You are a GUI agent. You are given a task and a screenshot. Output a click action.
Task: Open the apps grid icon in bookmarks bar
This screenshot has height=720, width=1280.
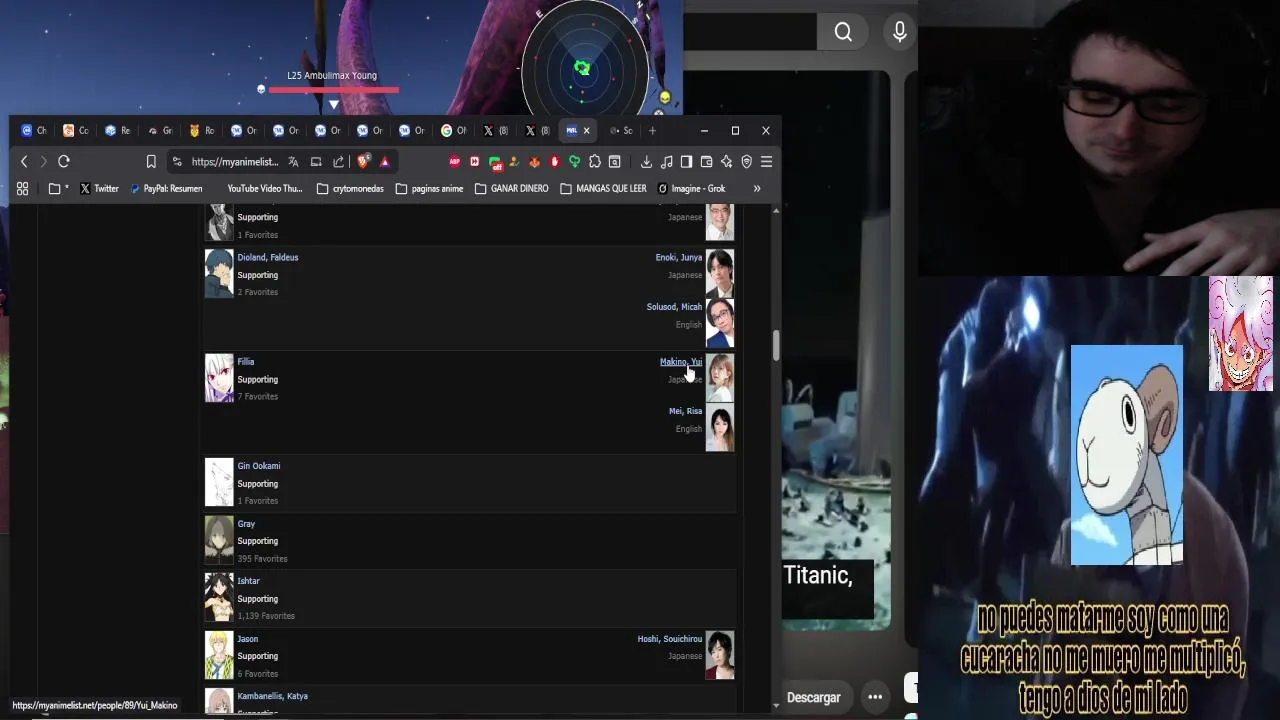(x=22, y=188)
